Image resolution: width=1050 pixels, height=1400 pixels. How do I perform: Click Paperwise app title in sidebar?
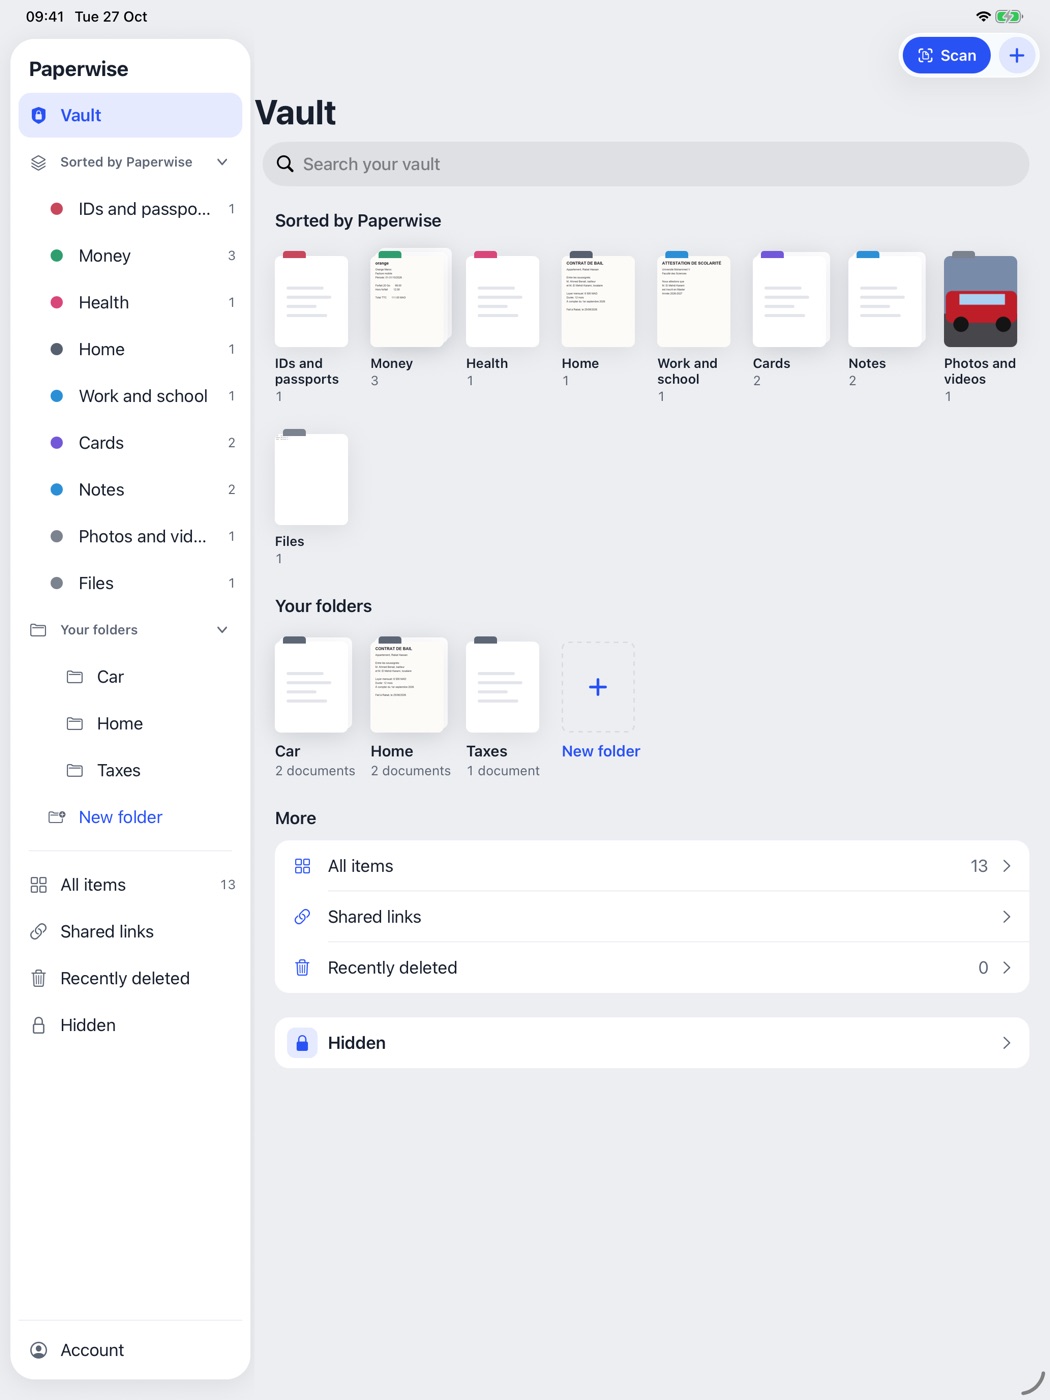tap(79, 69)
